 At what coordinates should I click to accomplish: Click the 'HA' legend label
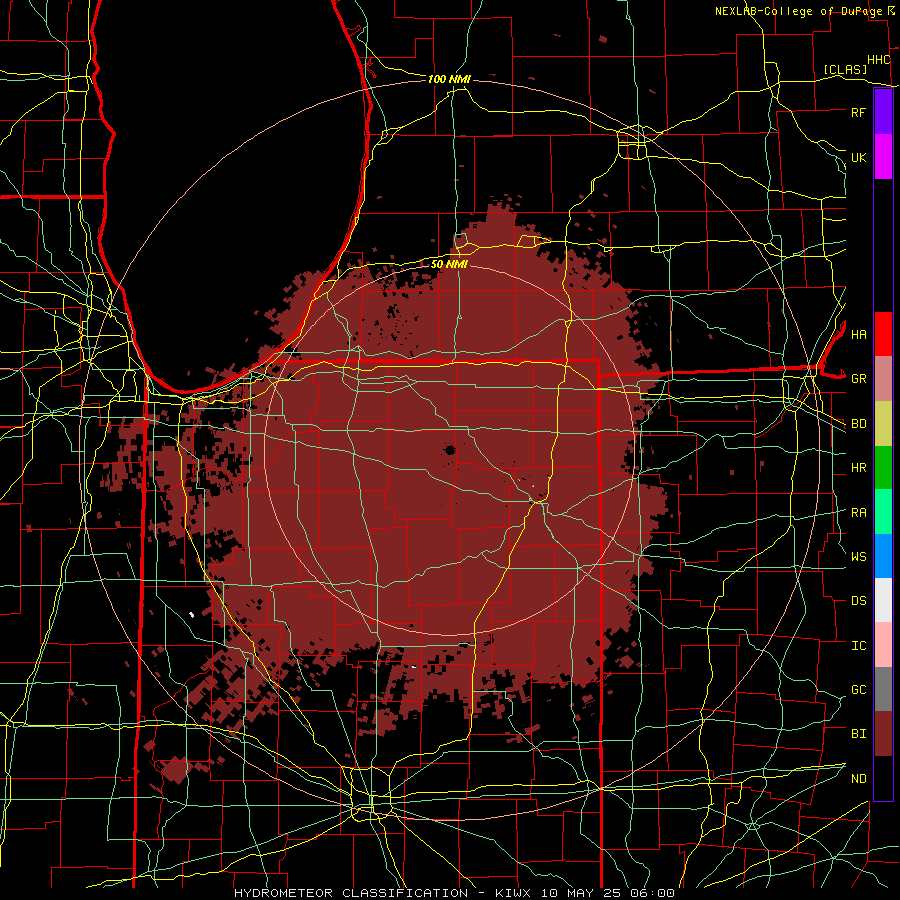tap(858, 334)
